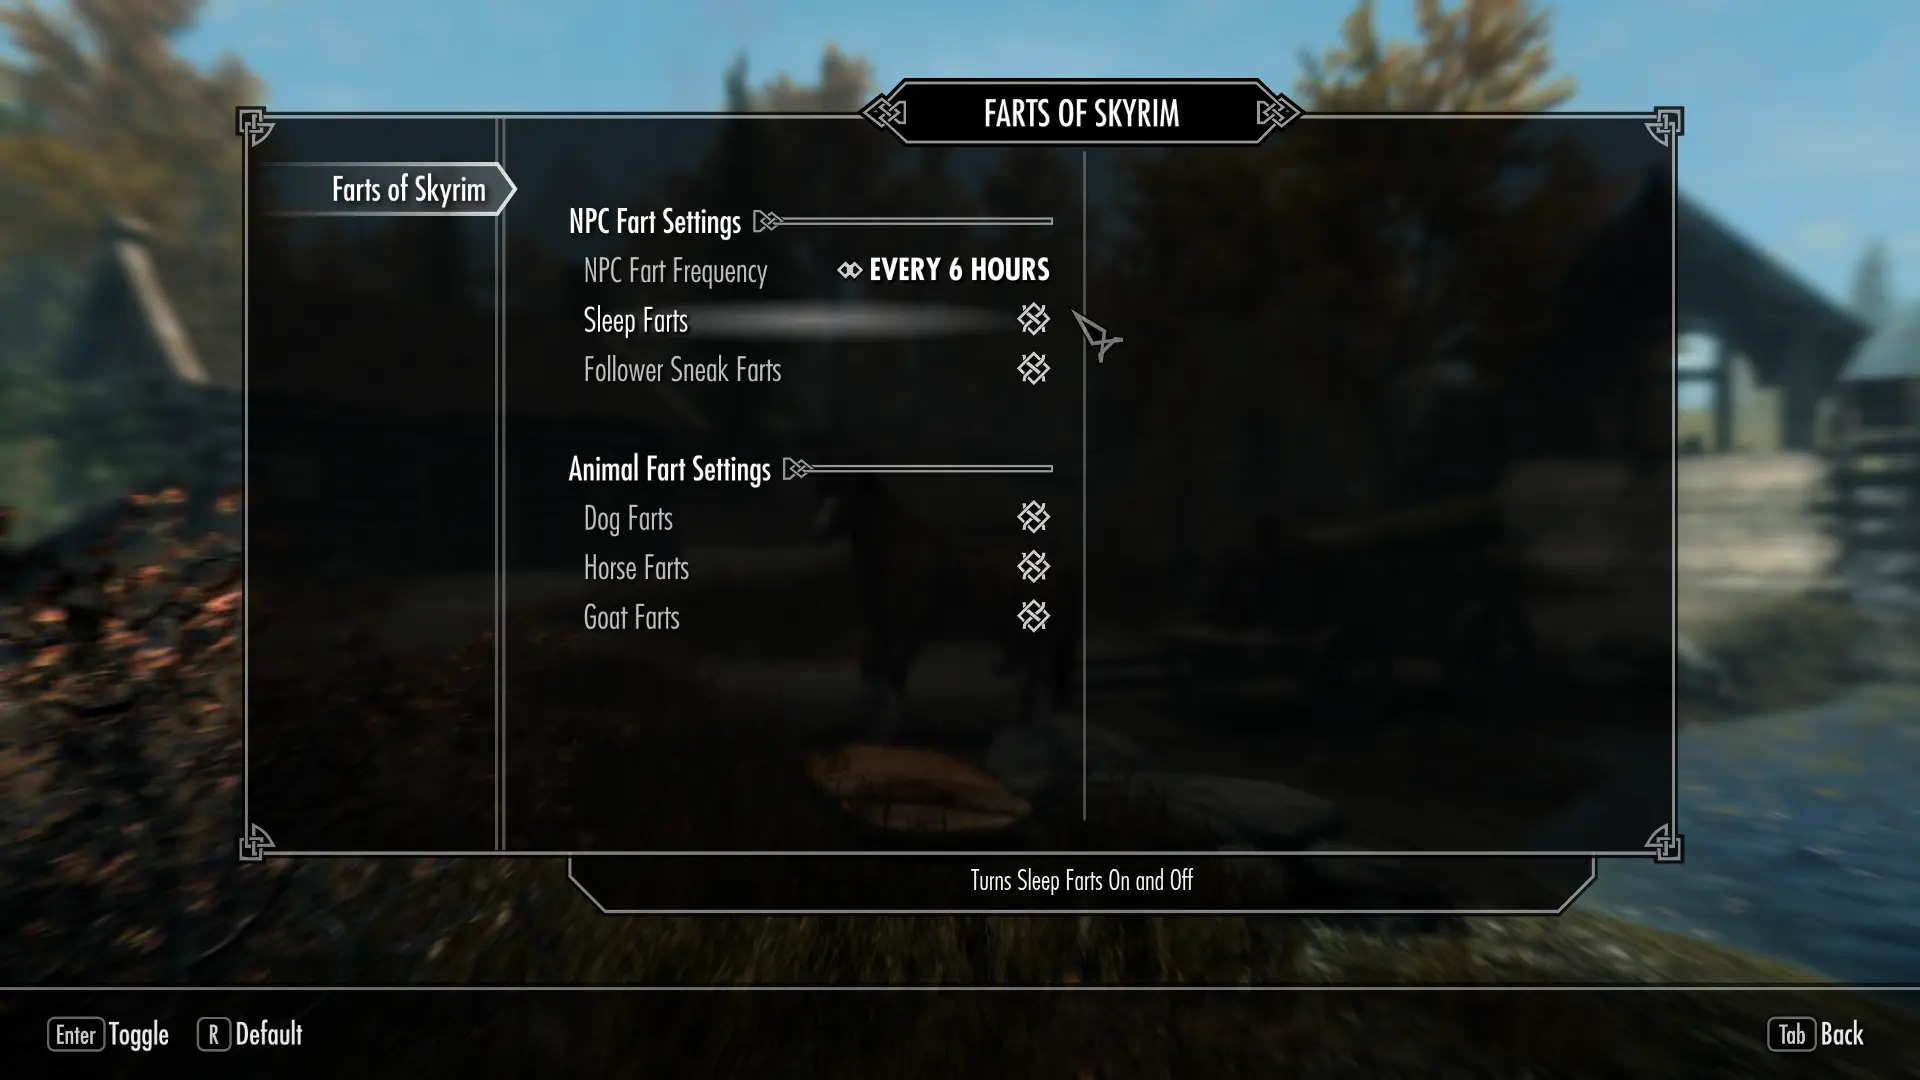This screenshot has height=1080, width=1920.
Task: Select Farts of Skyrim menu item
Action: (409, 189)
